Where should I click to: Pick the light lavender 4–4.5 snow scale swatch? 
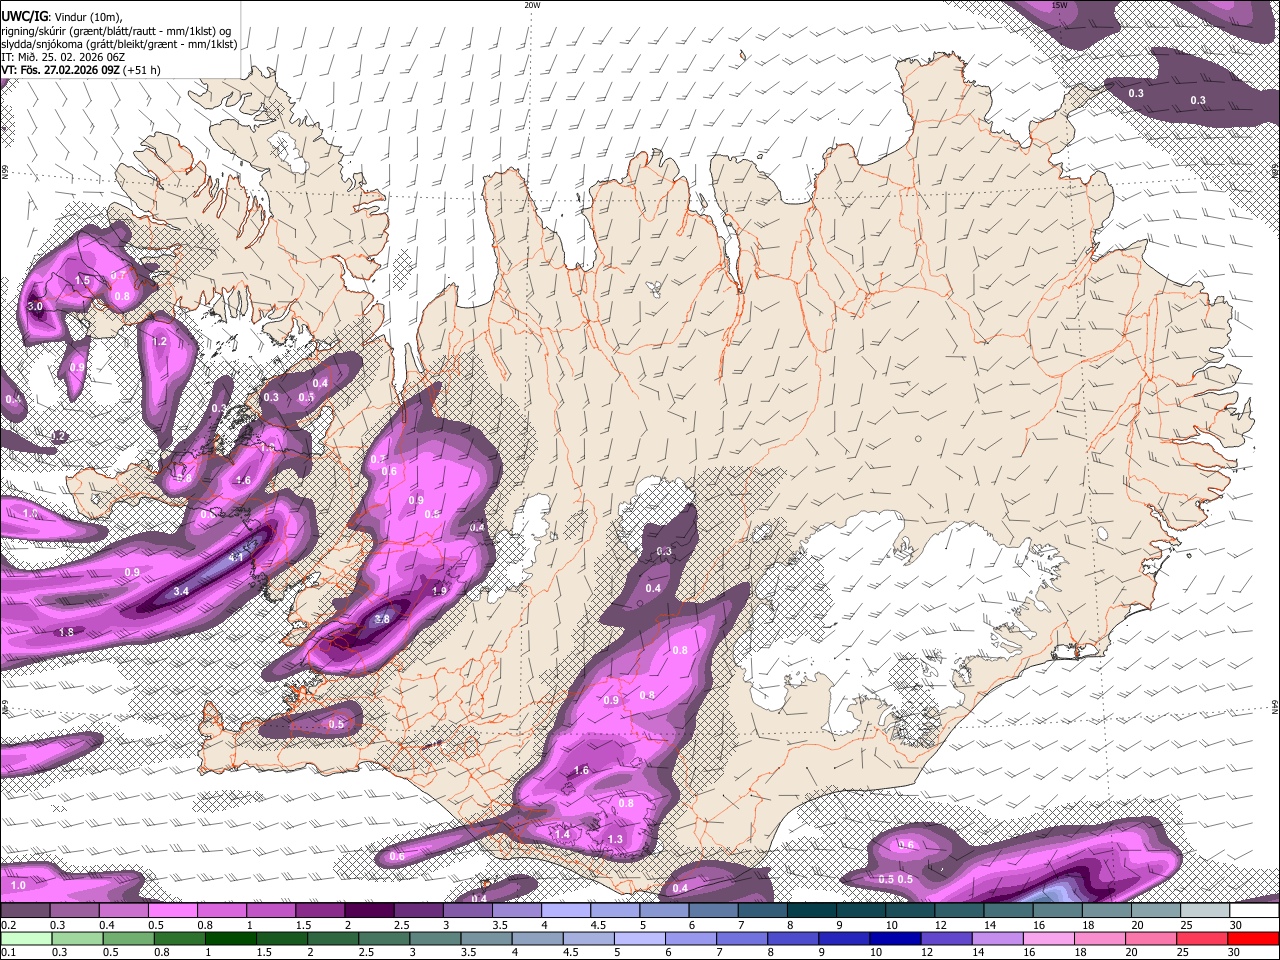pyautogui.click(x=566, y=911)
